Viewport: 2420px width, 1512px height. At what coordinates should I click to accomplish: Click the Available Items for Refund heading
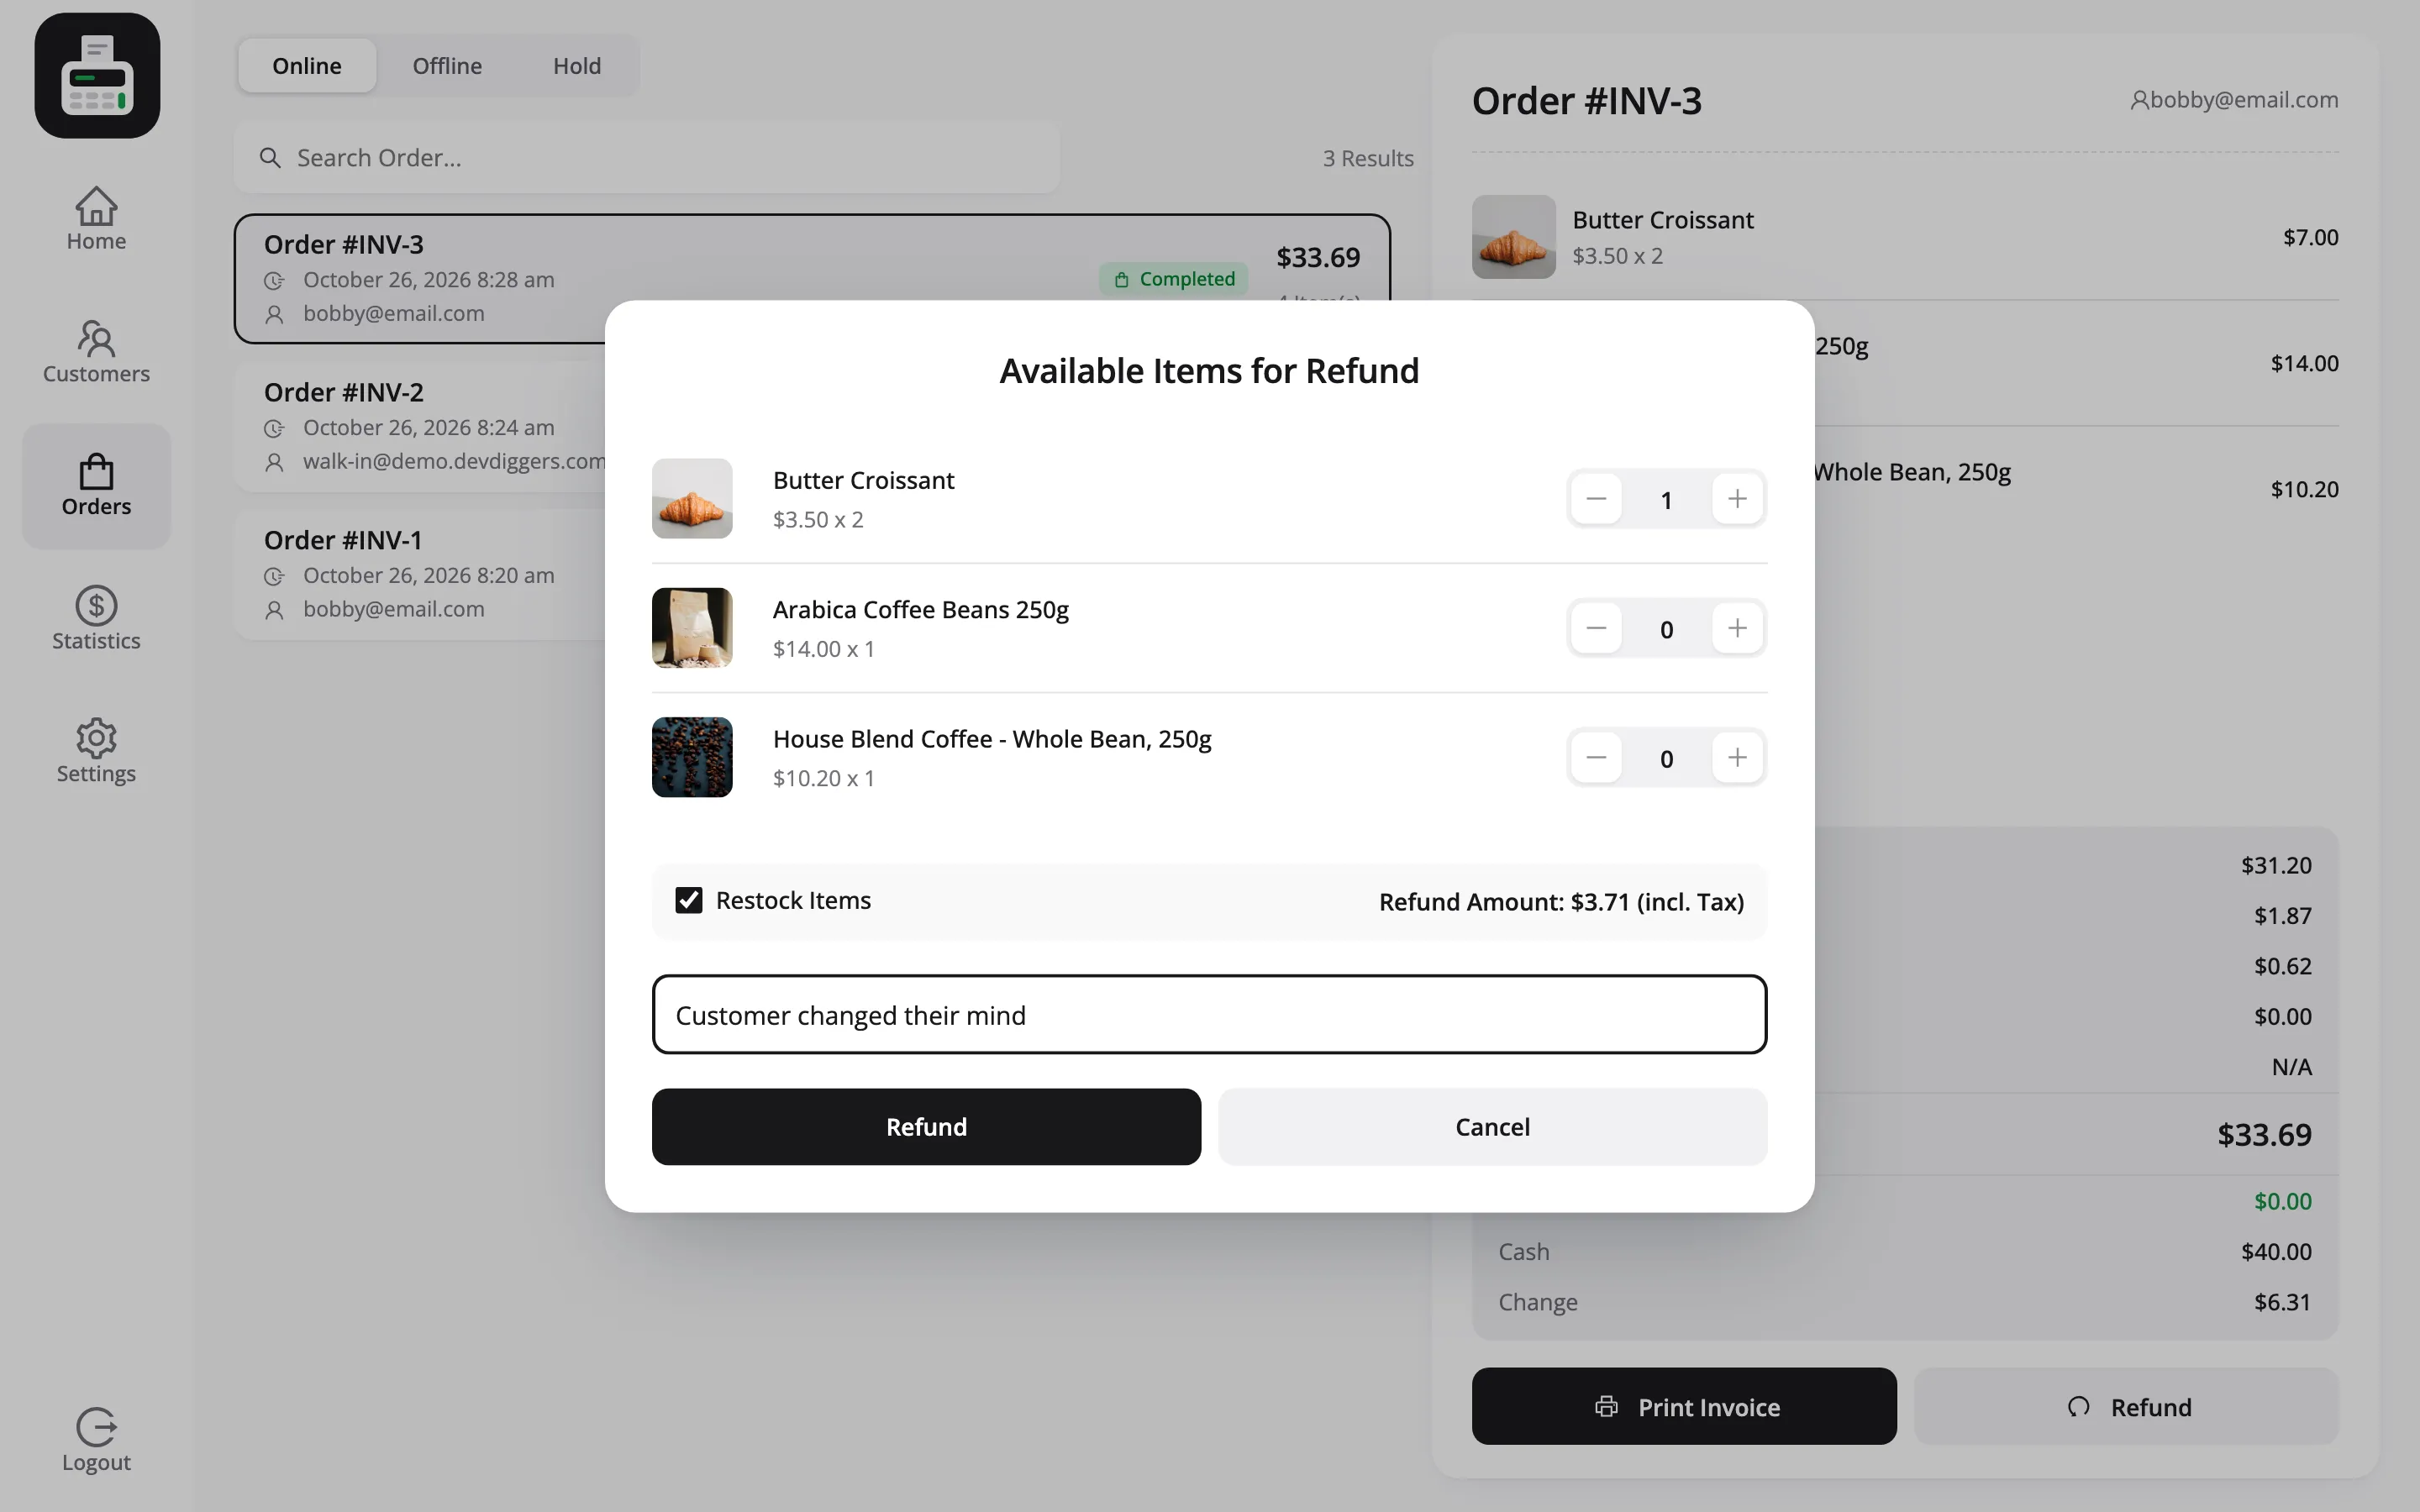pyautogui.click(x=1209, y=371)
